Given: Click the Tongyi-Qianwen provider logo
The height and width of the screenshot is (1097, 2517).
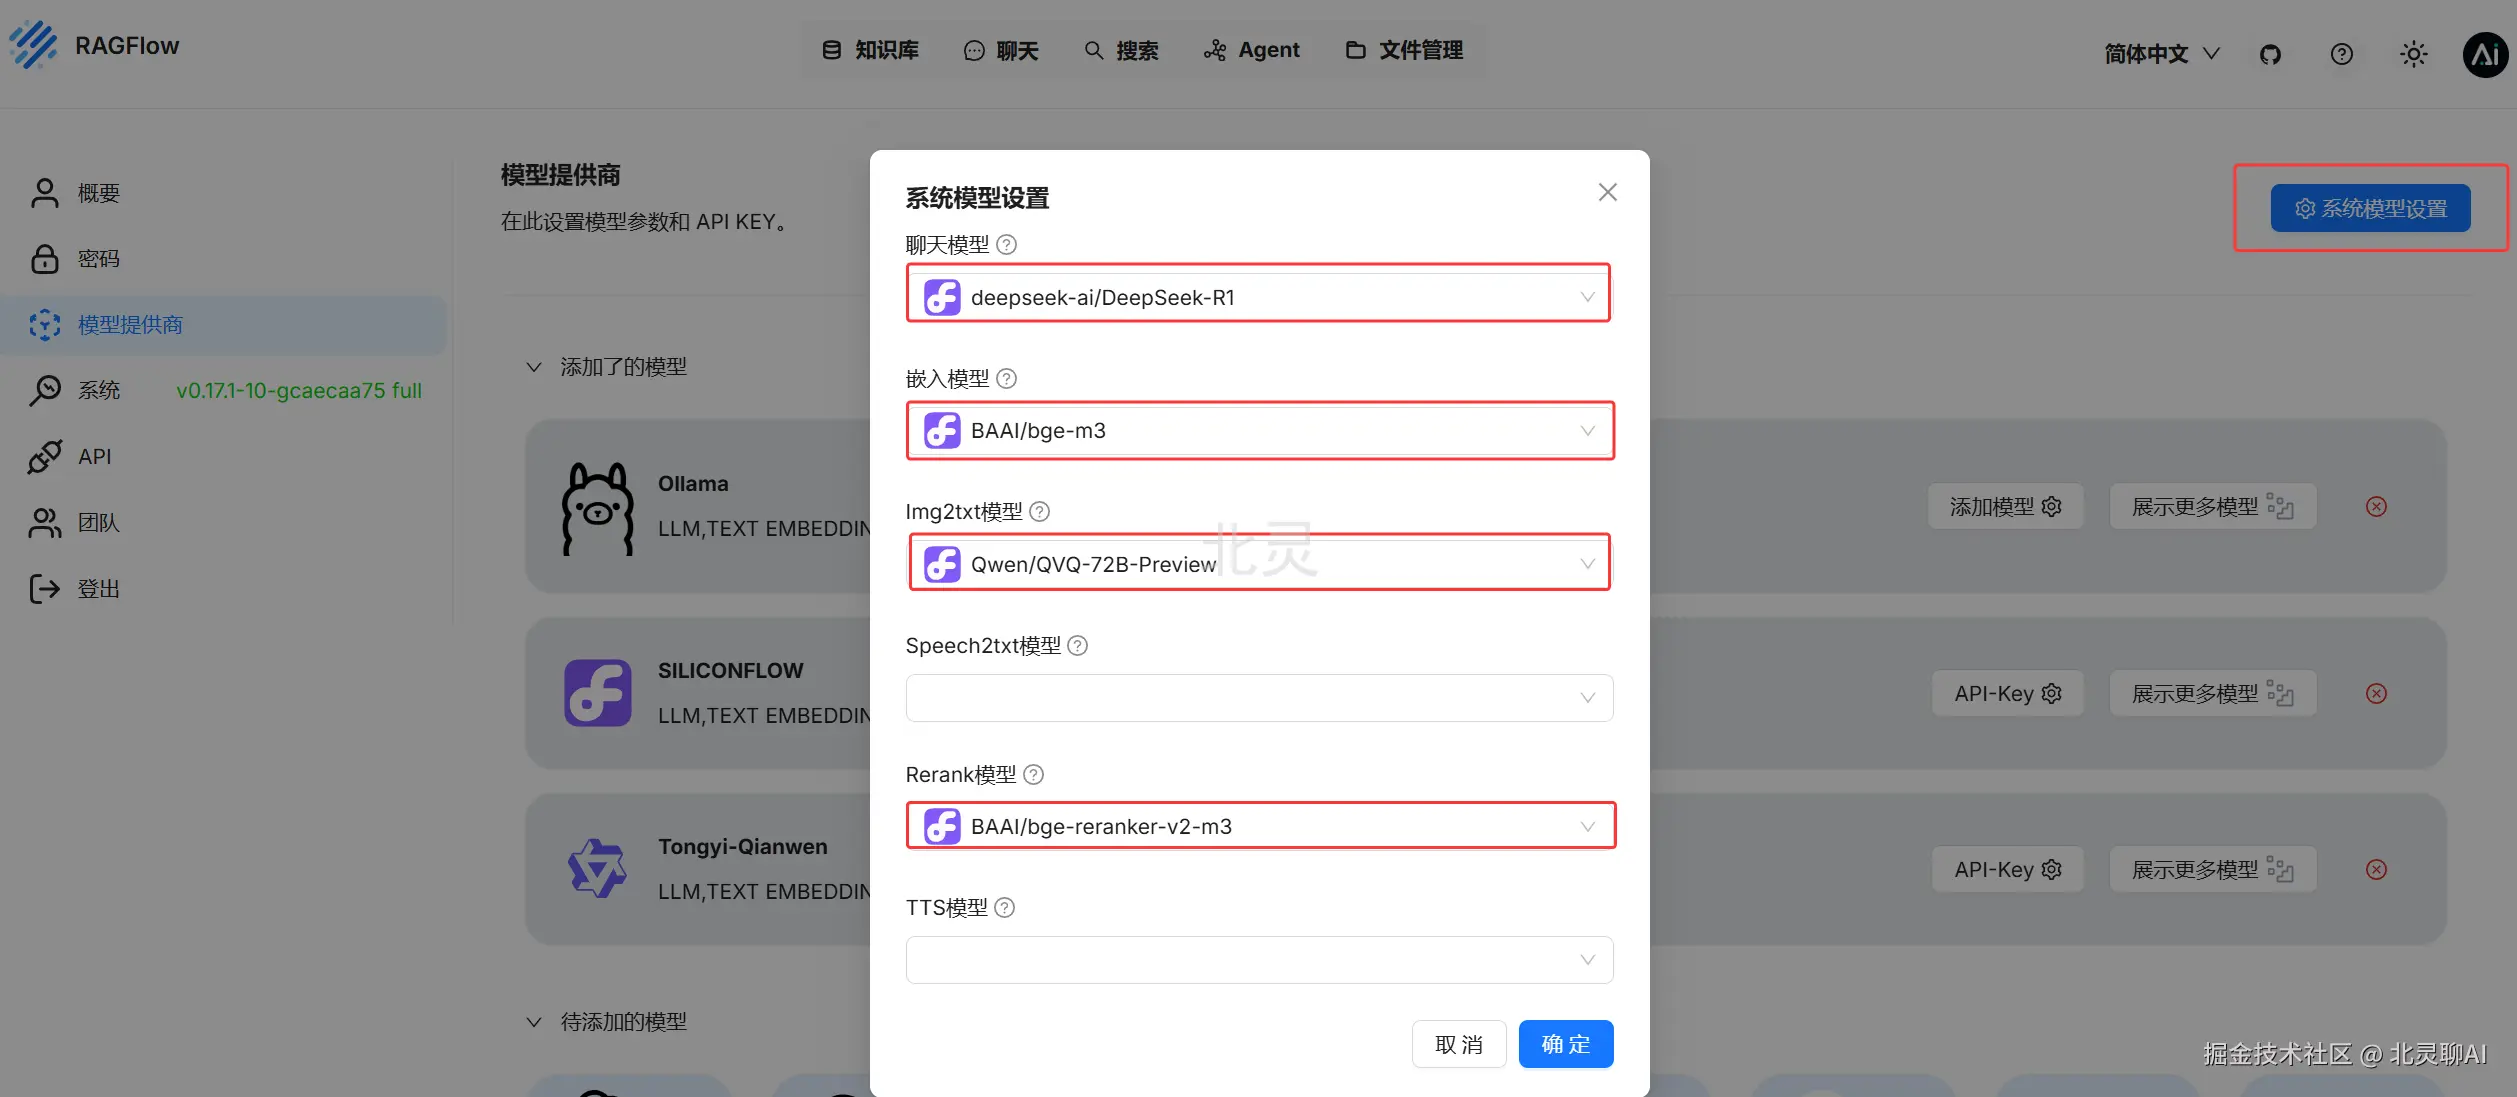Looking at the screenshot, I should [598, 868].
